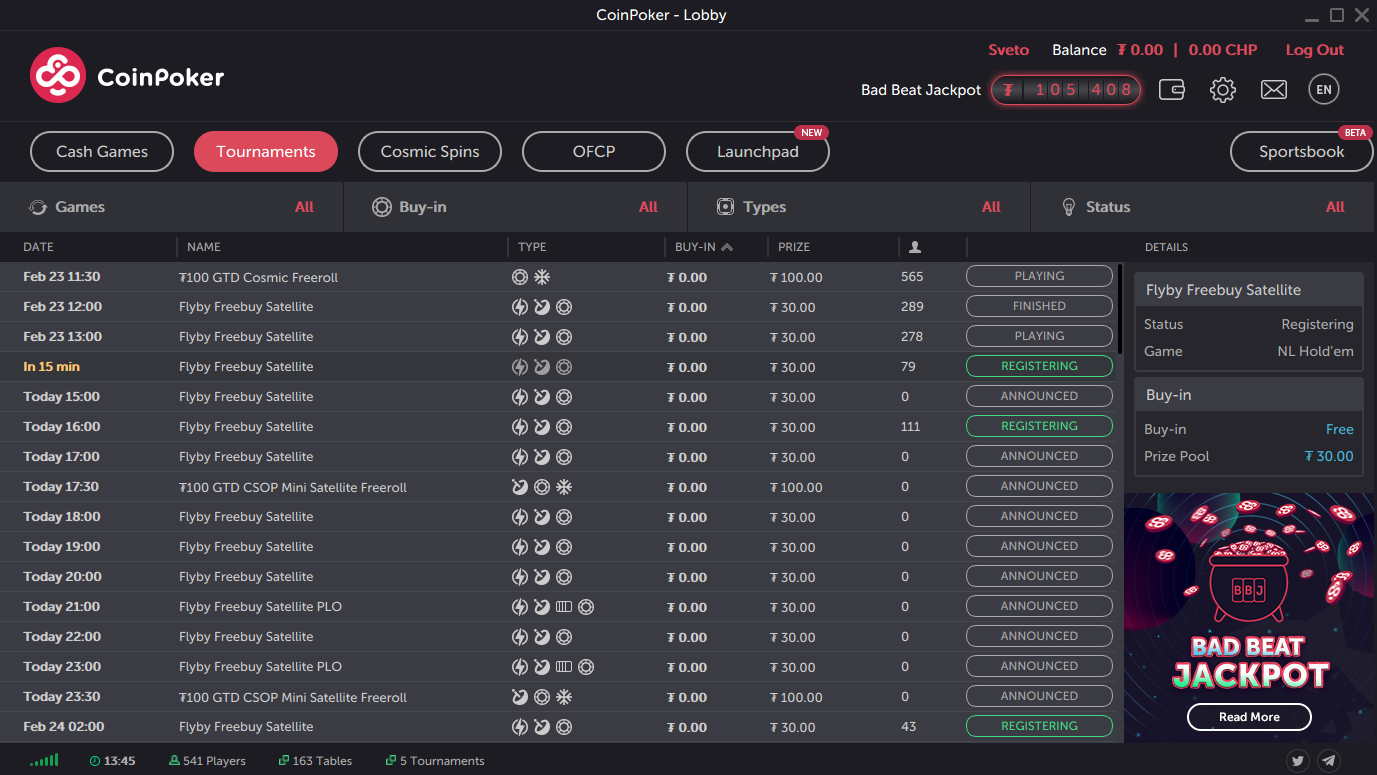Expand the Games filter dropdown
The width and height of the screenshot is (1377, 775).
pyautogui.click(x=171, y=207)
